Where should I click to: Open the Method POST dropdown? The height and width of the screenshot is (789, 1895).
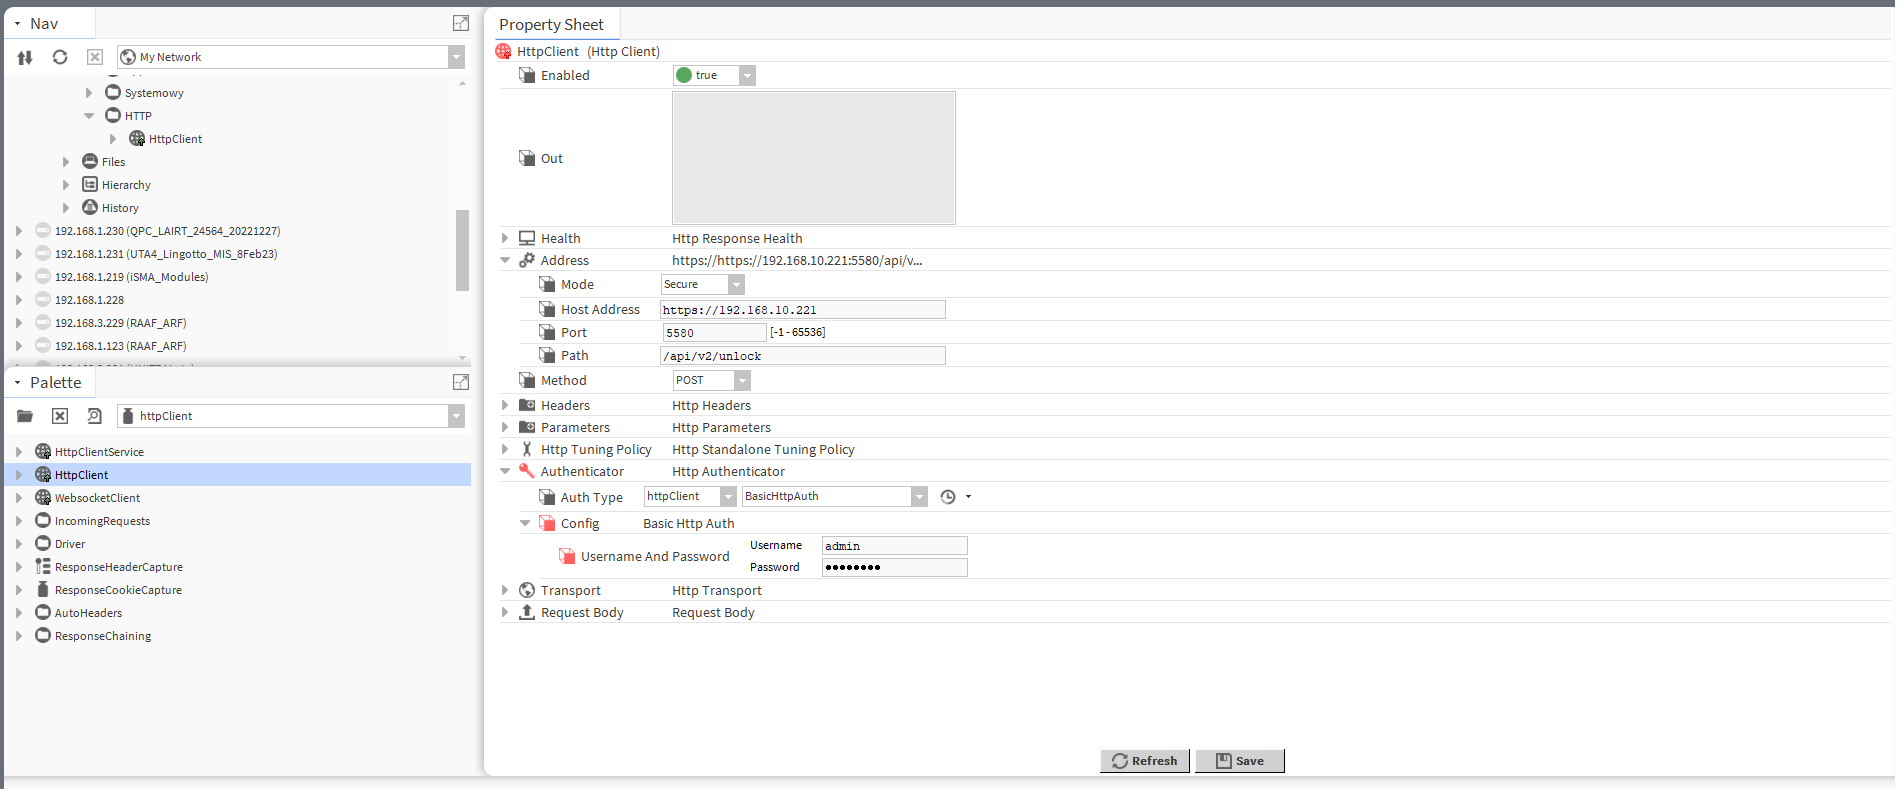click(741, 381)
